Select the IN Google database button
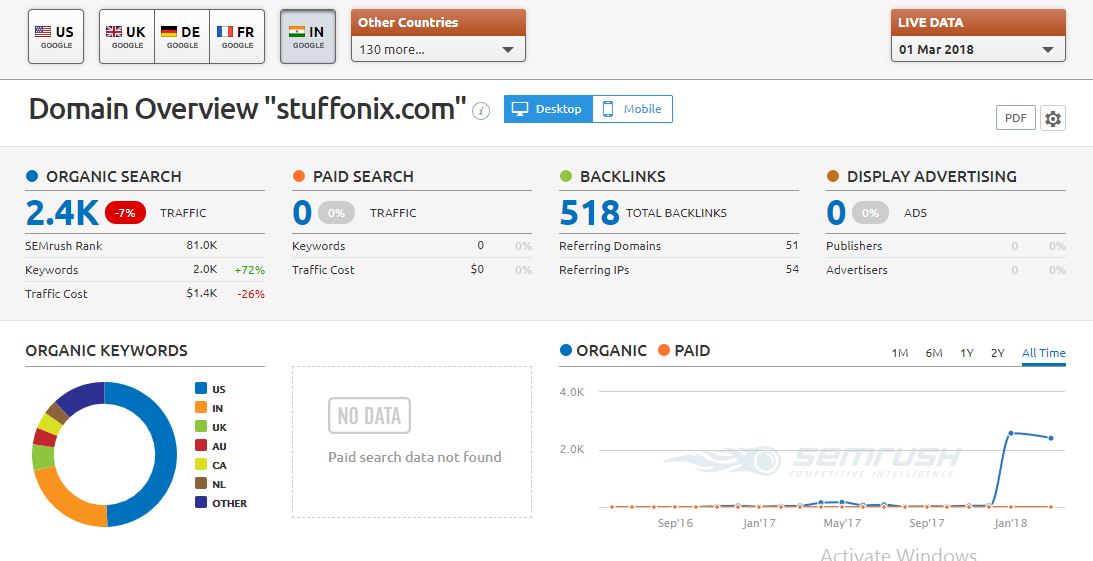Image resolution: width=1093 pixels, height=561 pixels. pyautogui.click(x=307, y=36)
